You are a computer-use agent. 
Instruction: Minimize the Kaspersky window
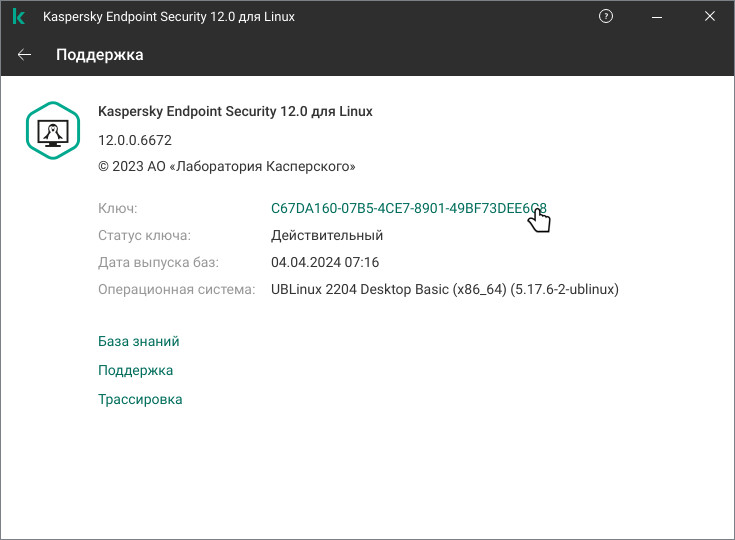pyautogui.click(x=657, y=17)
